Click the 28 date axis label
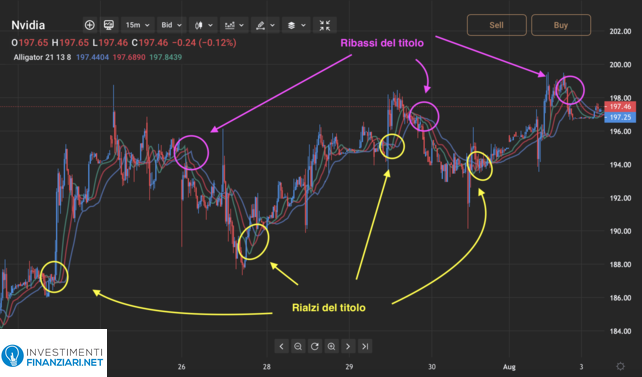The image size is (642, 377). [267, 367]
